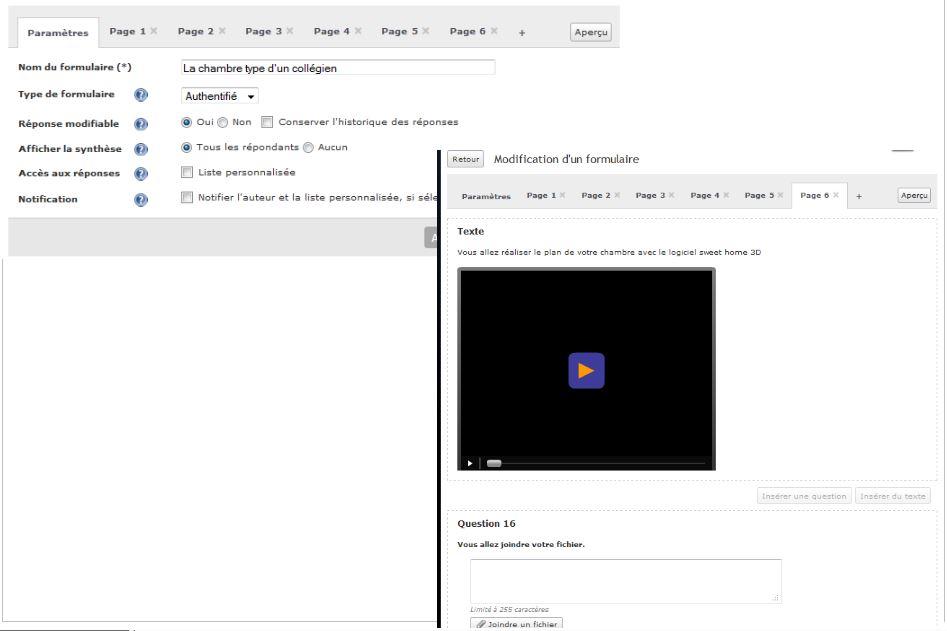Image resolution: width=947 pixels, height=631 pixels.
Task: Check the Liste personnalisée box
Action: pos(187,173)
